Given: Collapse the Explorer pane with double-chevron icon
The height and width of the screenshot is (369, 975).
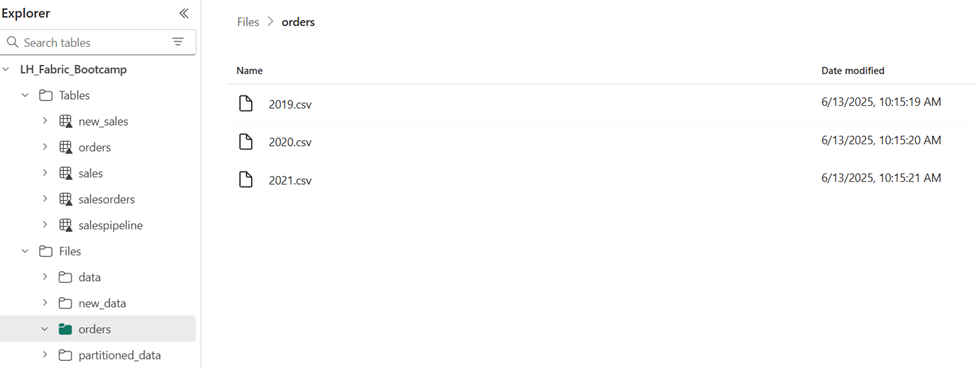Looking at the screenshot, I should coord(183,14).
